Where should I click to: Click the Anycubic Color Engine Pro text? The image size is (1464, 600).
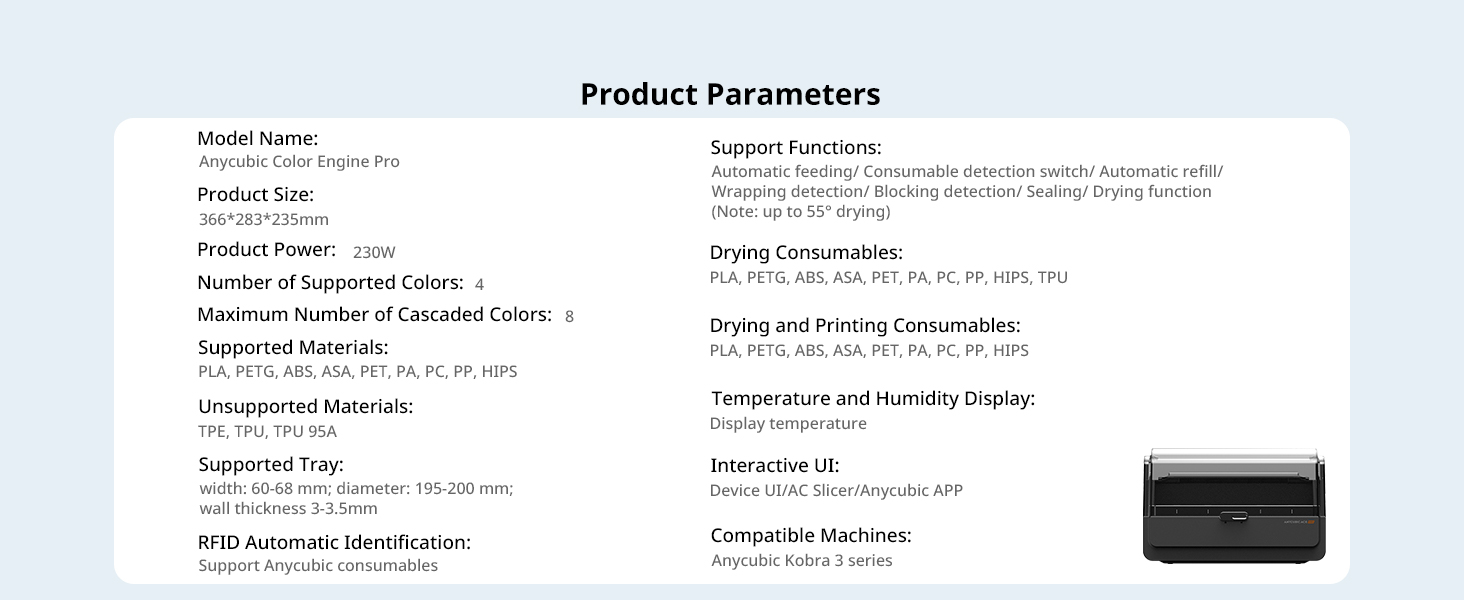(x=299, y=162)
